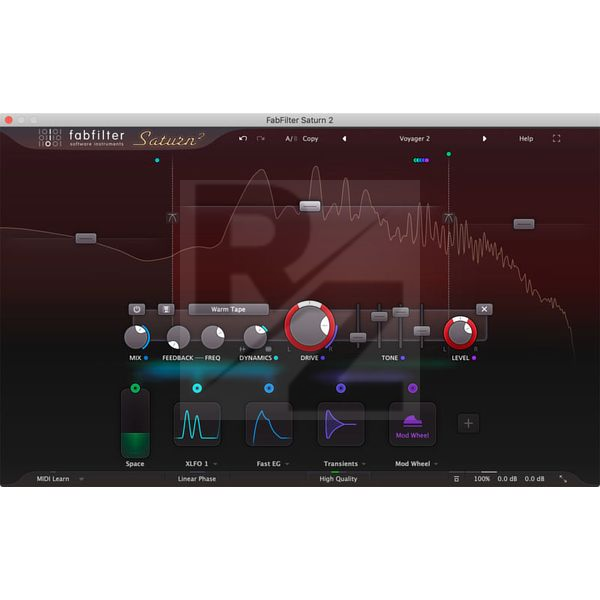The height and width of the screenshot is (600, 600).
Task: Open the MIDI Learn dropdown arrow
Action: click(81, 479)
